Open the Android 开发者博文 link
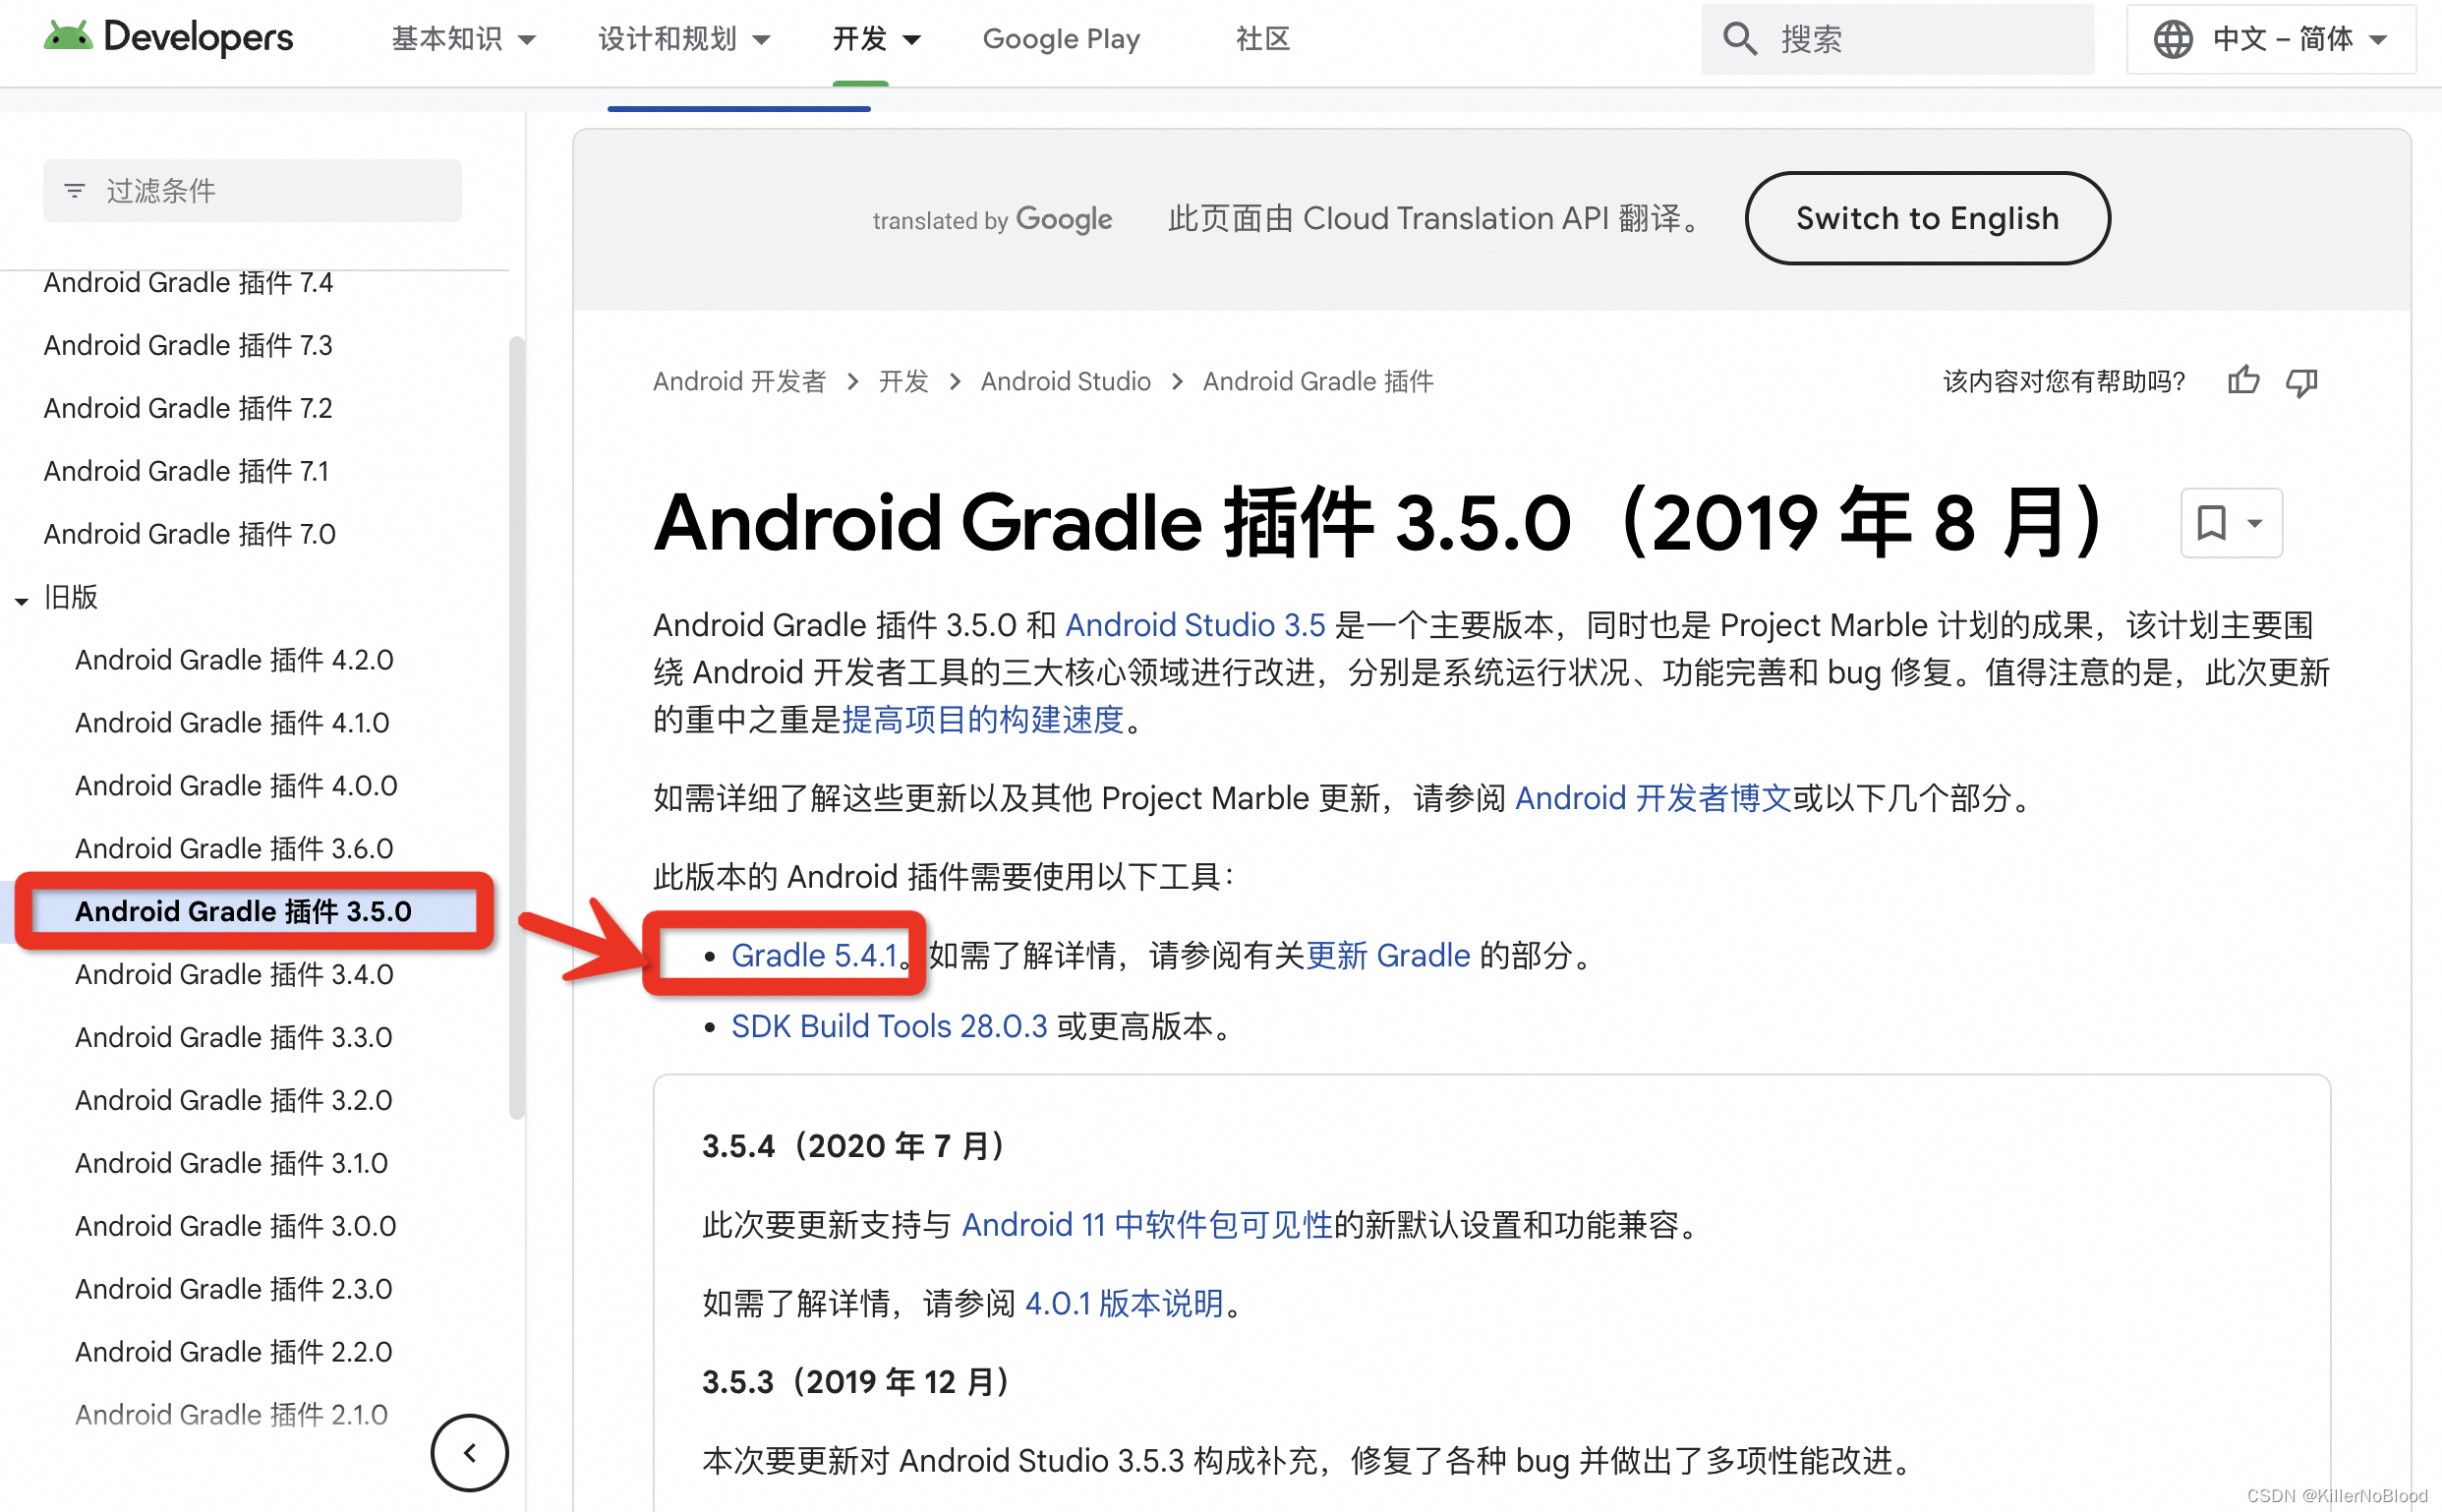This screenshot has width=2442, height=1512. pyautogui.click(x=1653, y=799)
